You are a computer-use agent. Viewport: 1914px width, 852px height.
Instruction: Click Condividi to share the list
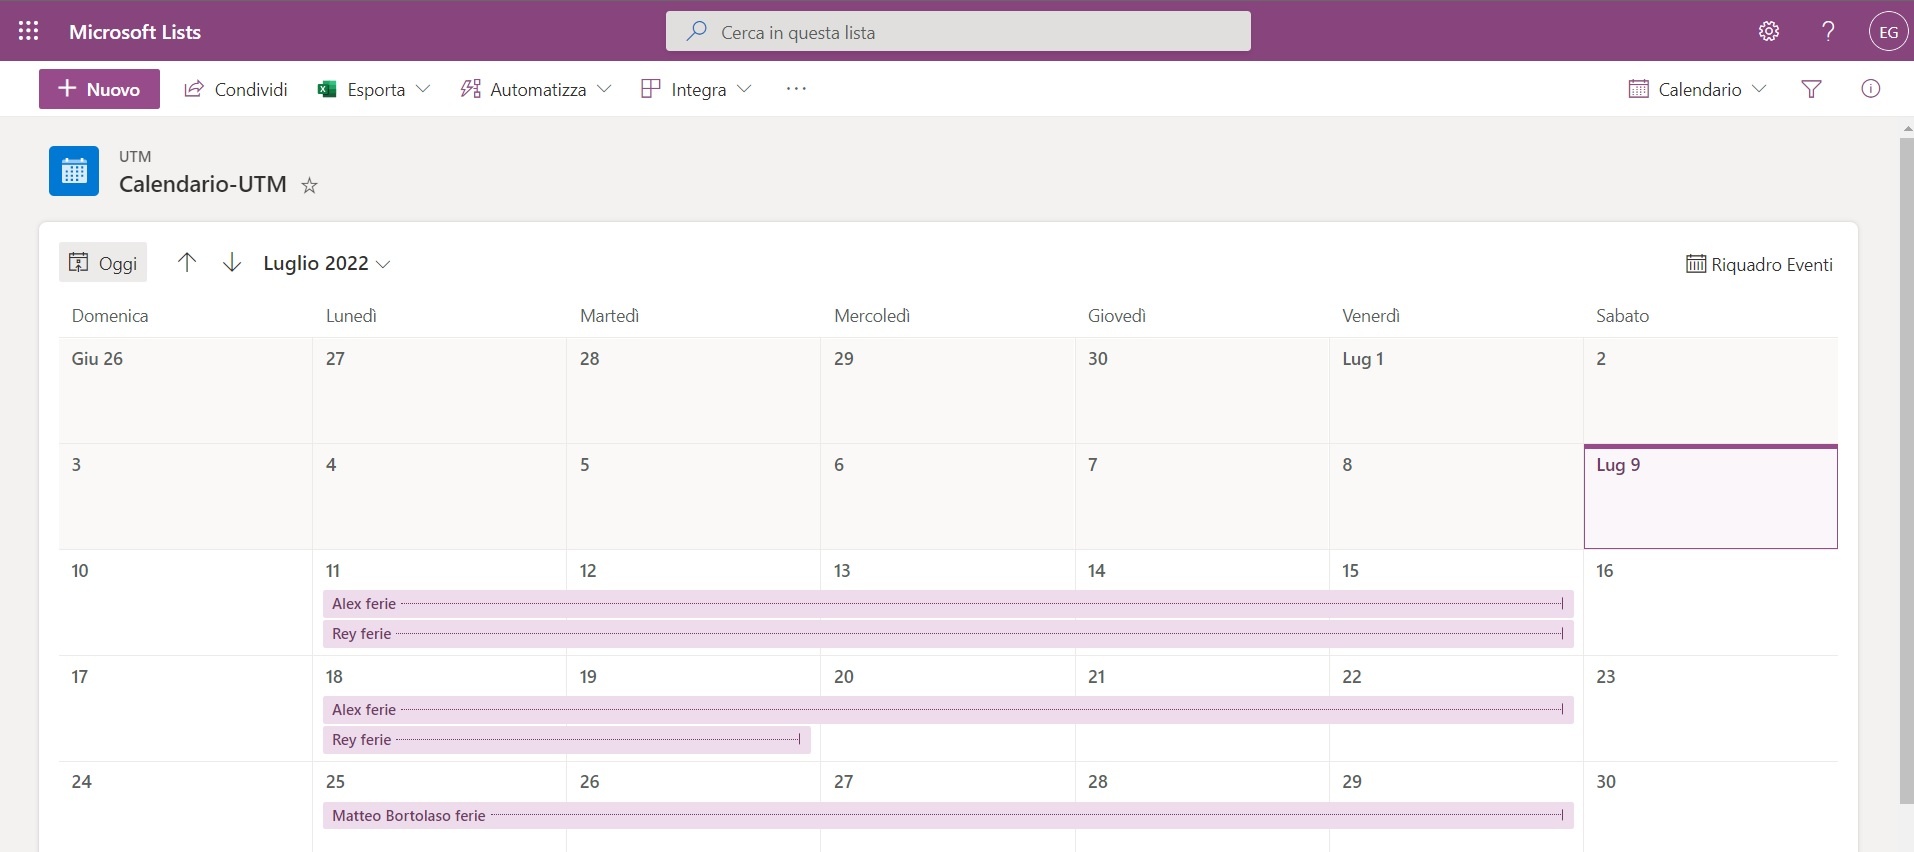click(x=236, y=89)
